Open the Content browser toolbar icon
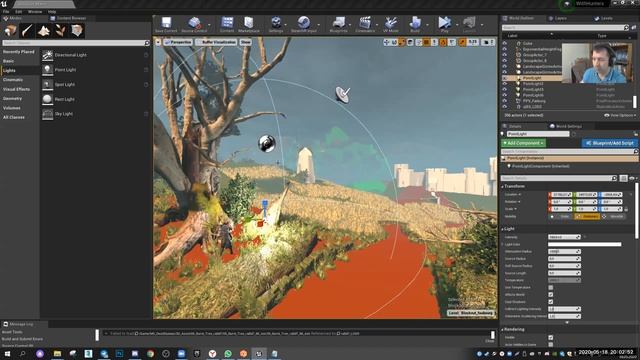Screen dimensions: 640x360 227,22
